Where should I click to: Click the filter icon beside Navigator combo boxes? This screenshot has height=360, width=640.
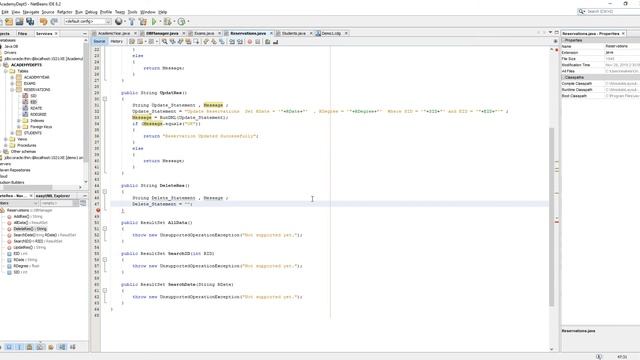(x=83, y=203)
